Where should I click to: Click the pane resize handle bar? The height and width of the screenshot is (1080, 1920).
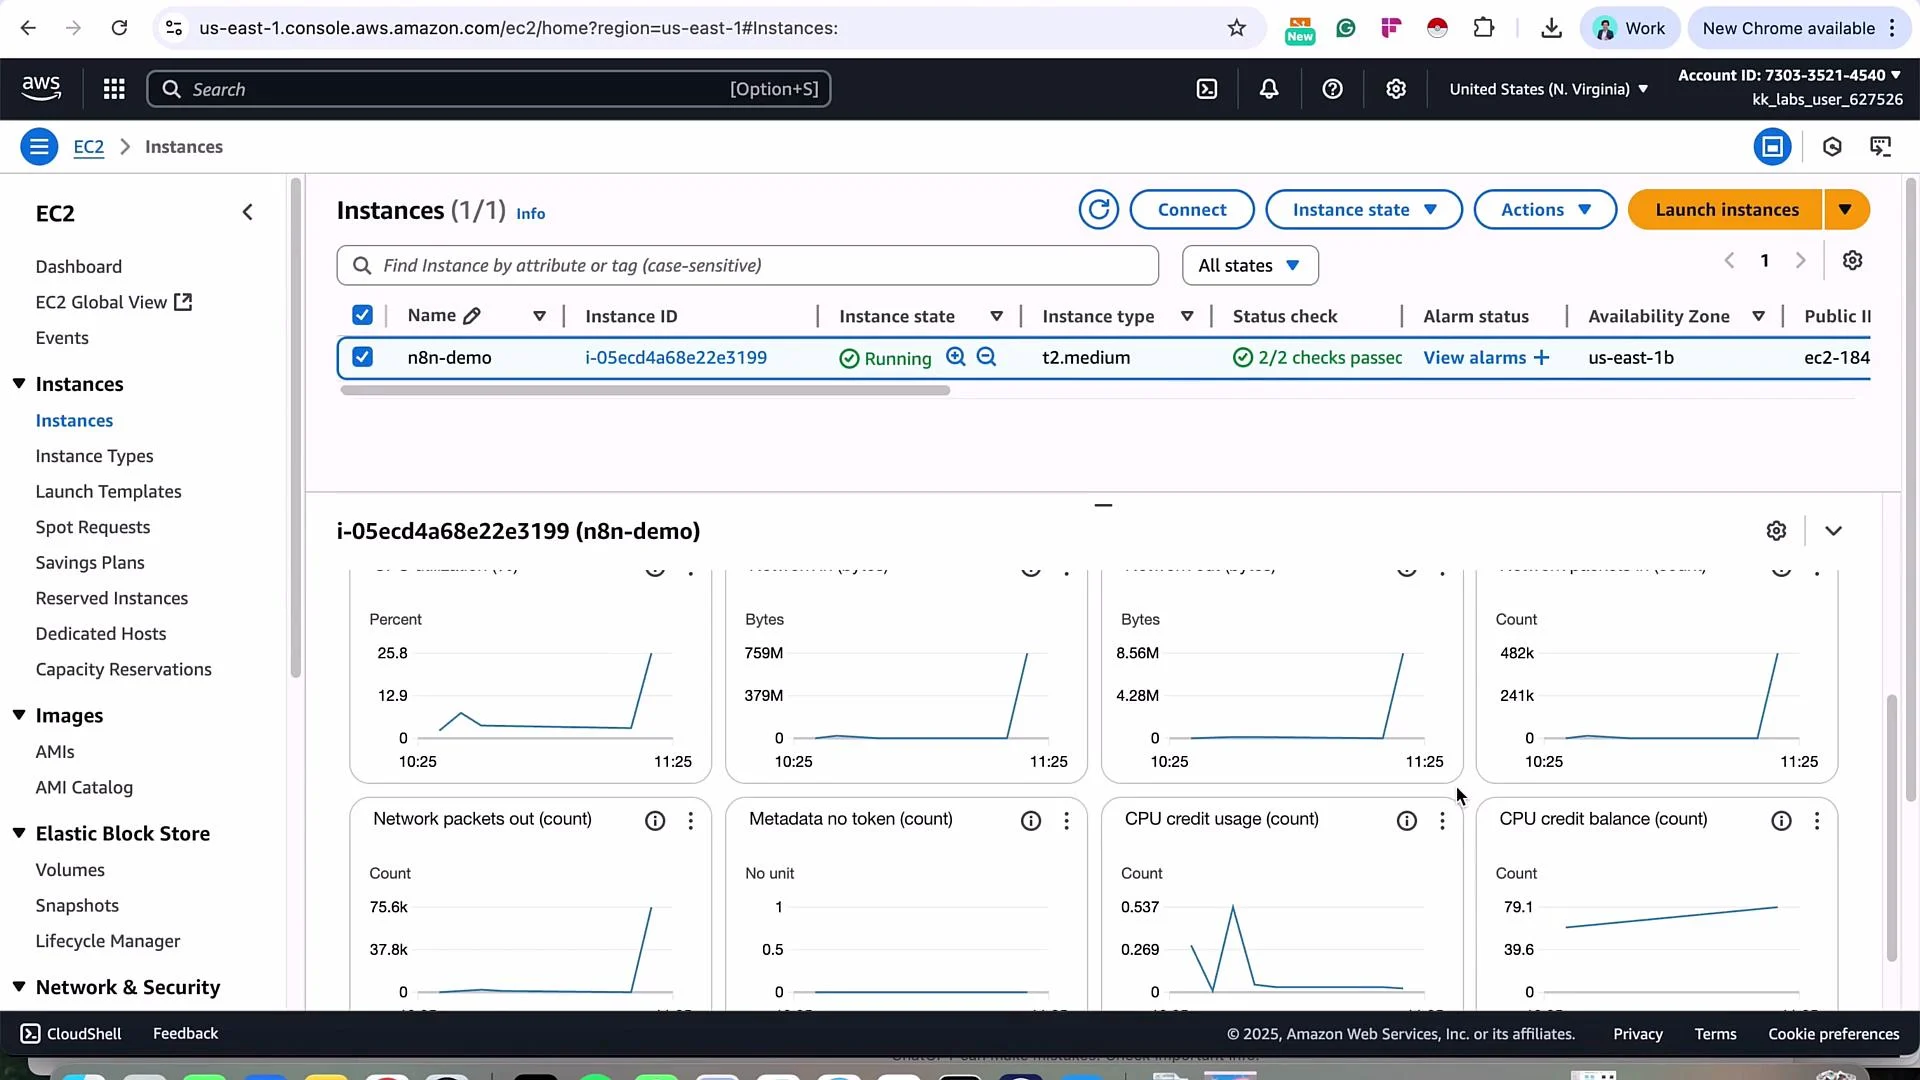(1103, 505)
